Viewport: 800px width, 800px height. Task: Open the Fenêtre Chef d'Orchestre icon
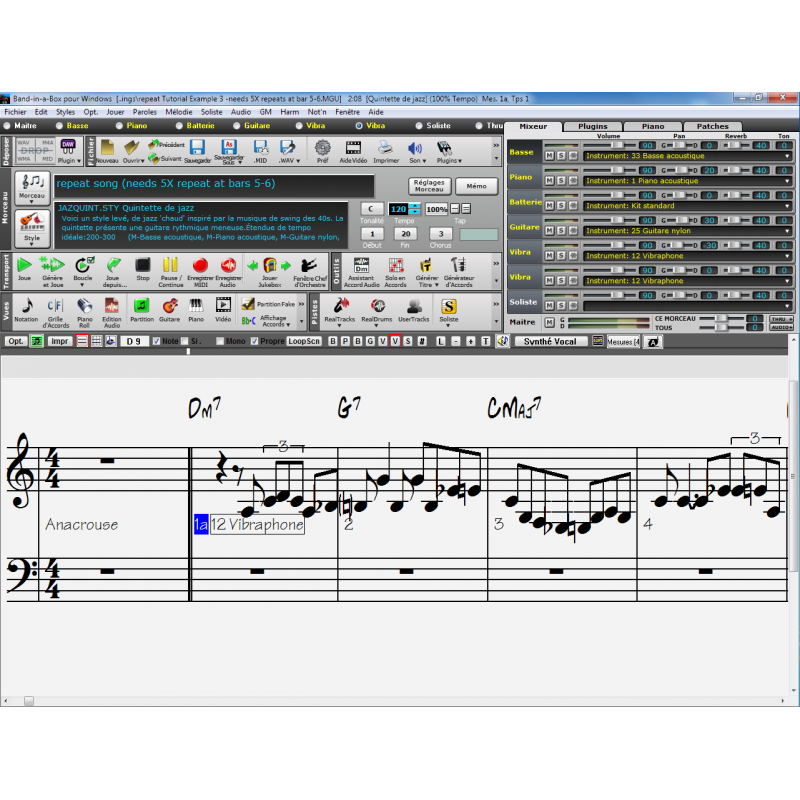click(309, 265)
